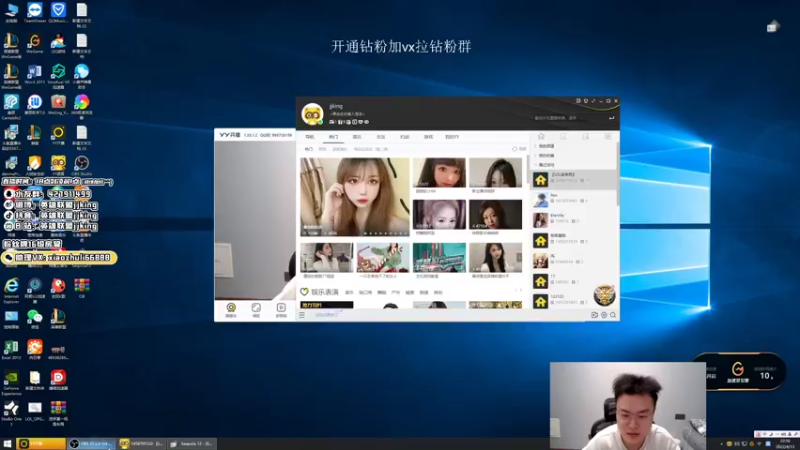800x450 pixels.
Task: Click the 娱乐表演 section heading
Action: (x=325, y=292)
